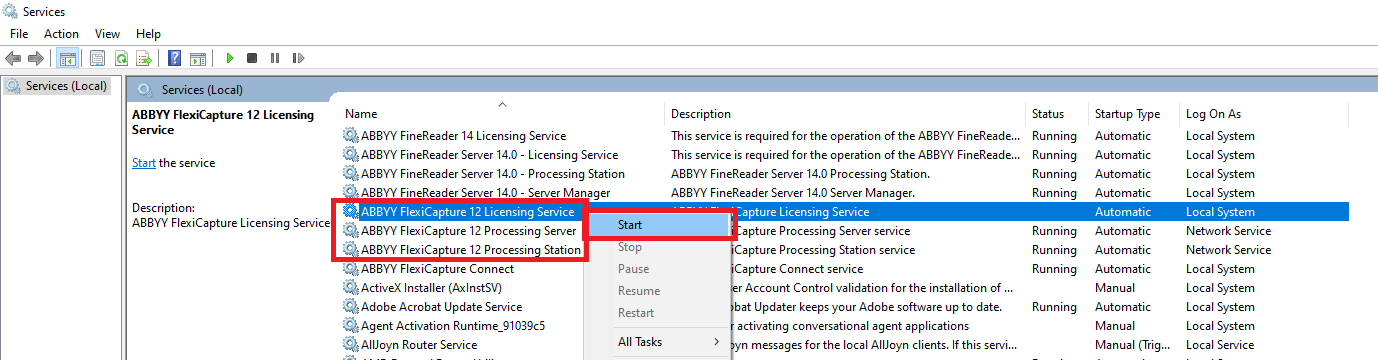Click the 'Start' link in the left description pane
Screen dimensions: 1378x360
coord(144,163)
